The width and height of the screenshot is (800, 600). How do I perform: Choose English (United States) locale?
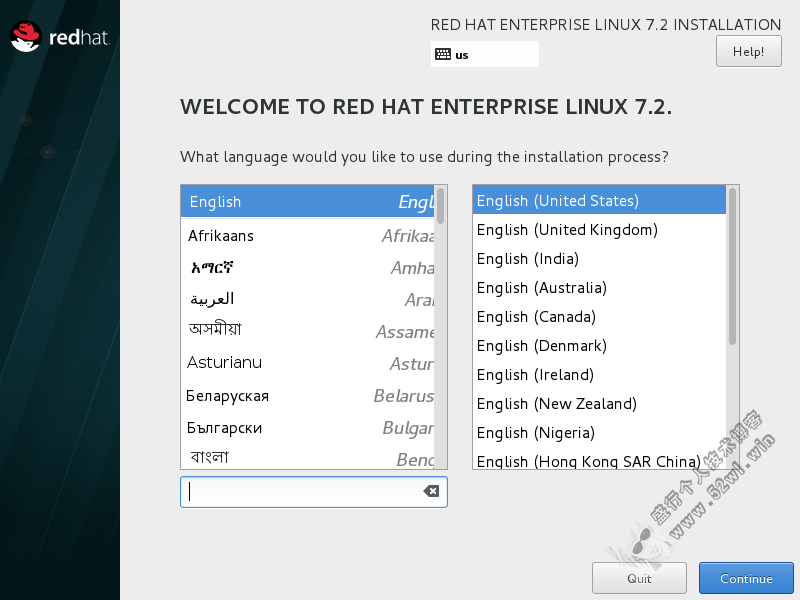tap(599, 201)
